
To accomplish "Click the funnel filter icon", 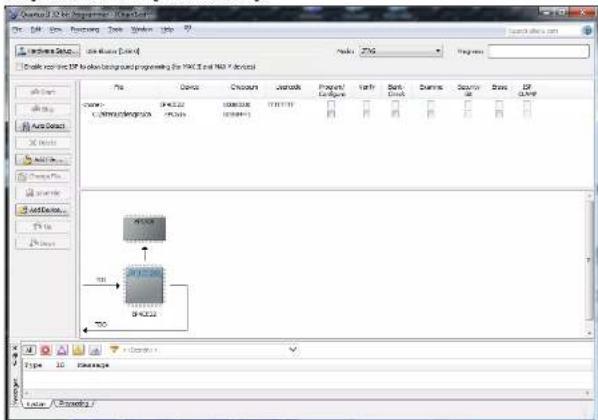I will click(114, 349).
